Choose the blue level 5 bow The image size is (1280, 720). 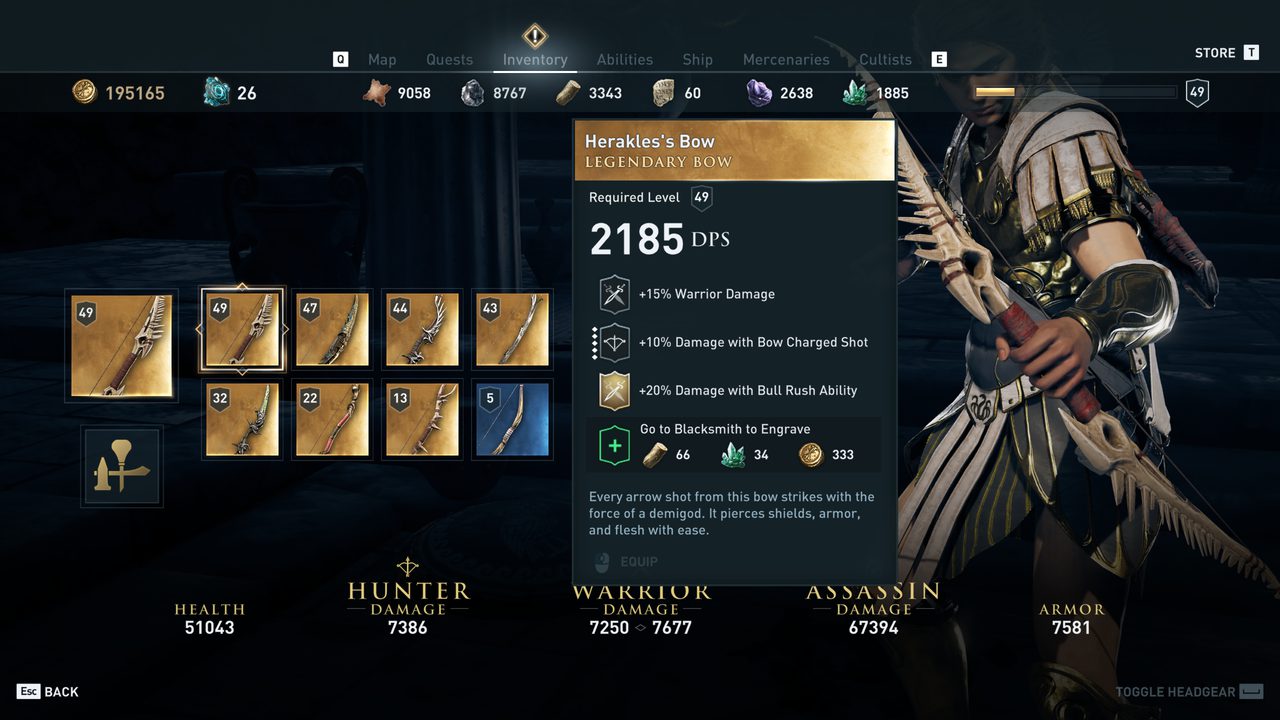512,419
